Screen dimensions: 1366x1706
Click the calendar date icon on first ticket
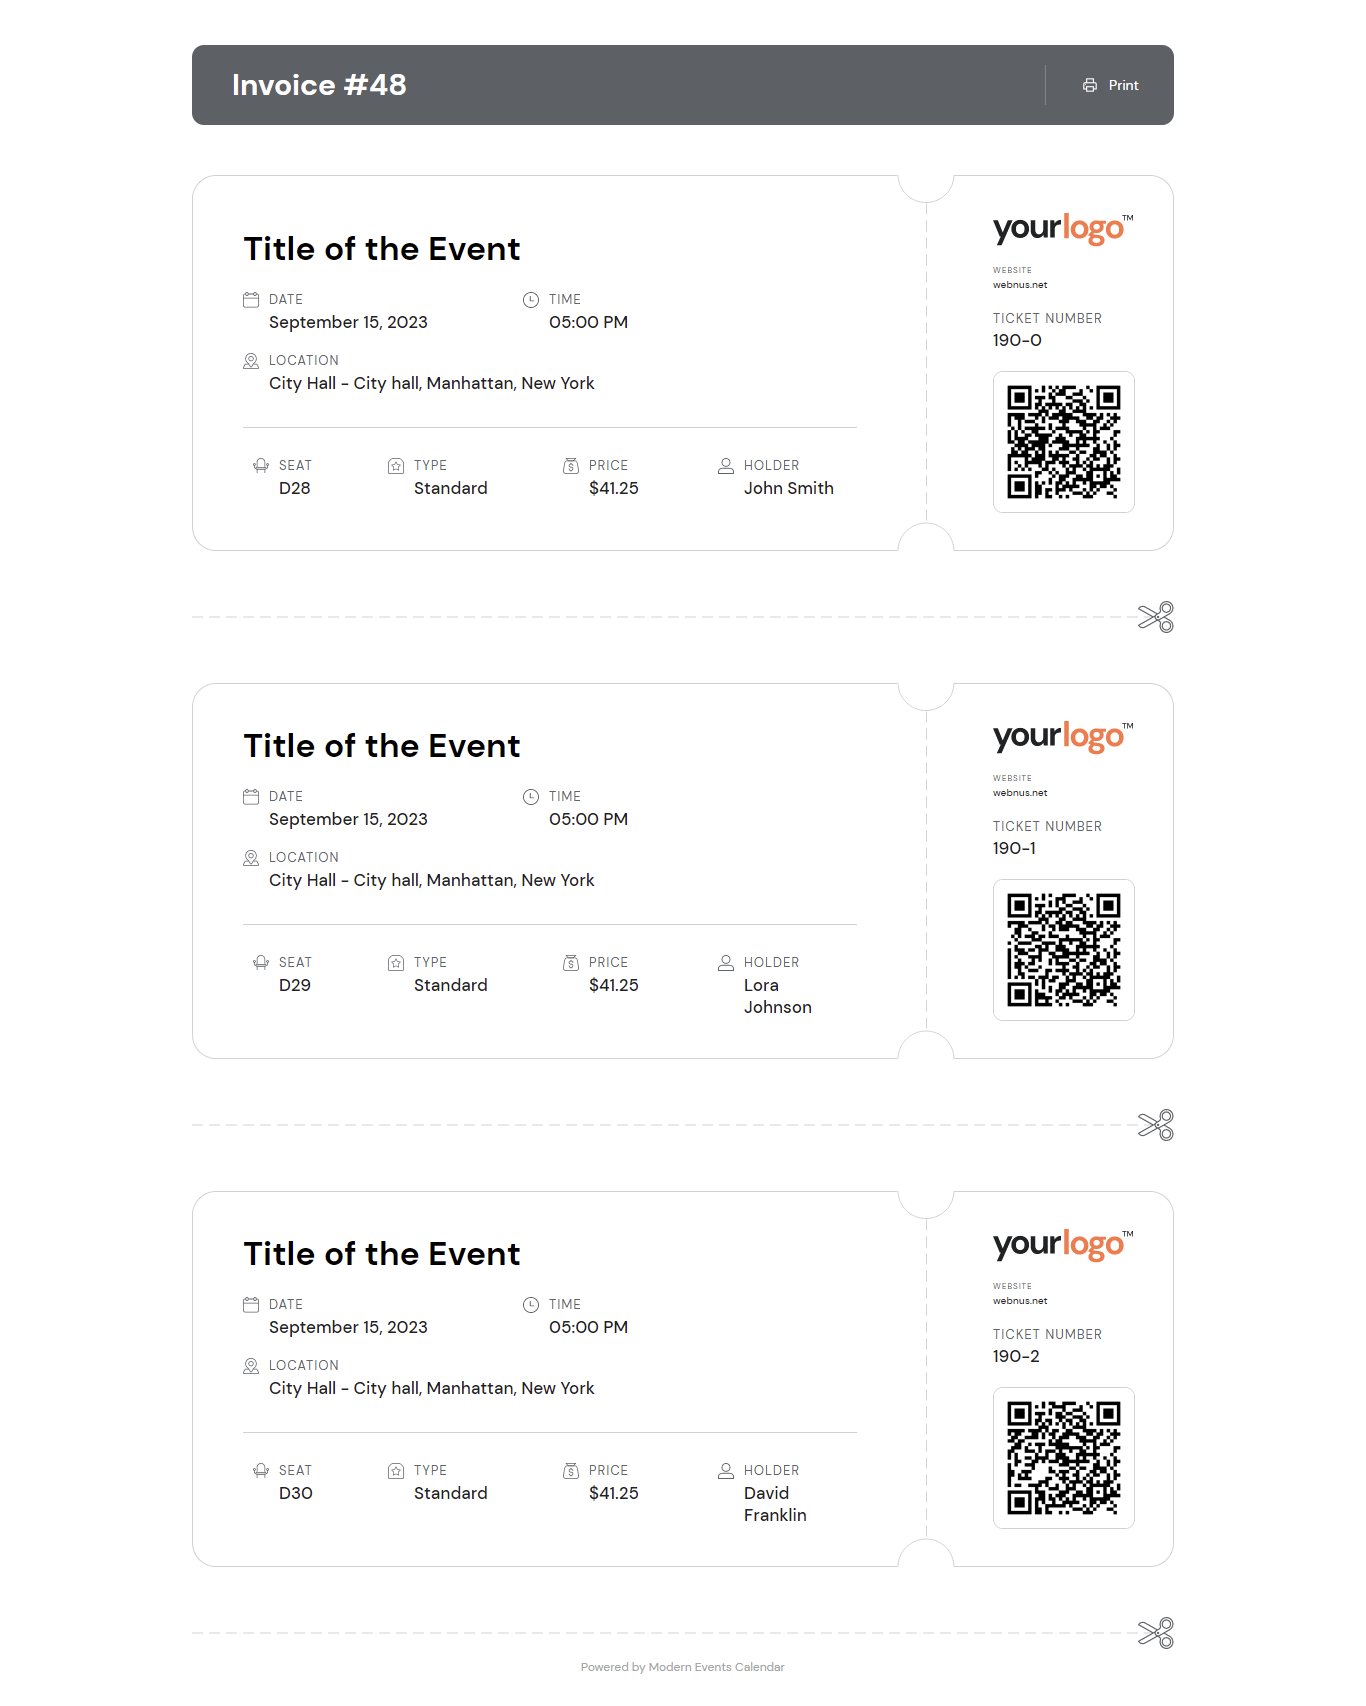[x=251, y=299]
